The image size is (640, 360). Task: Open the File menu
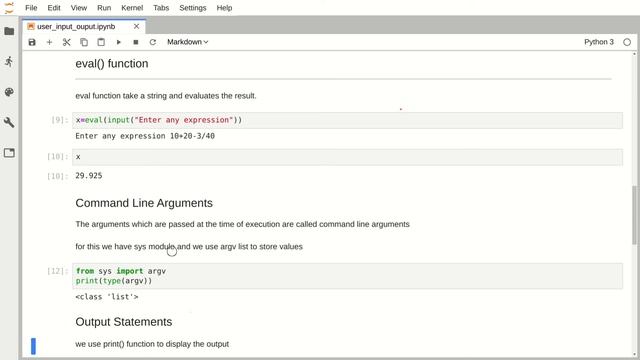tap(31, 8)
